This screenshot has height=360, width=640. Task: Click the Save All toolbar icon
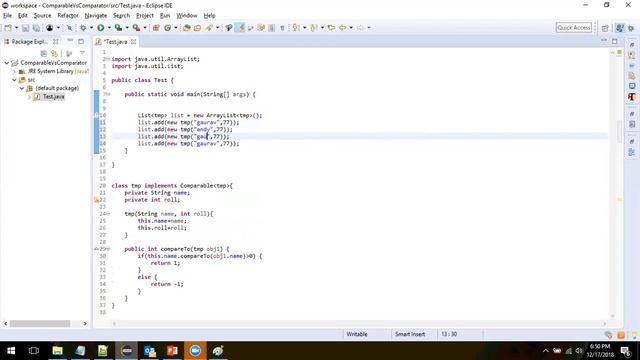(36, 28)
